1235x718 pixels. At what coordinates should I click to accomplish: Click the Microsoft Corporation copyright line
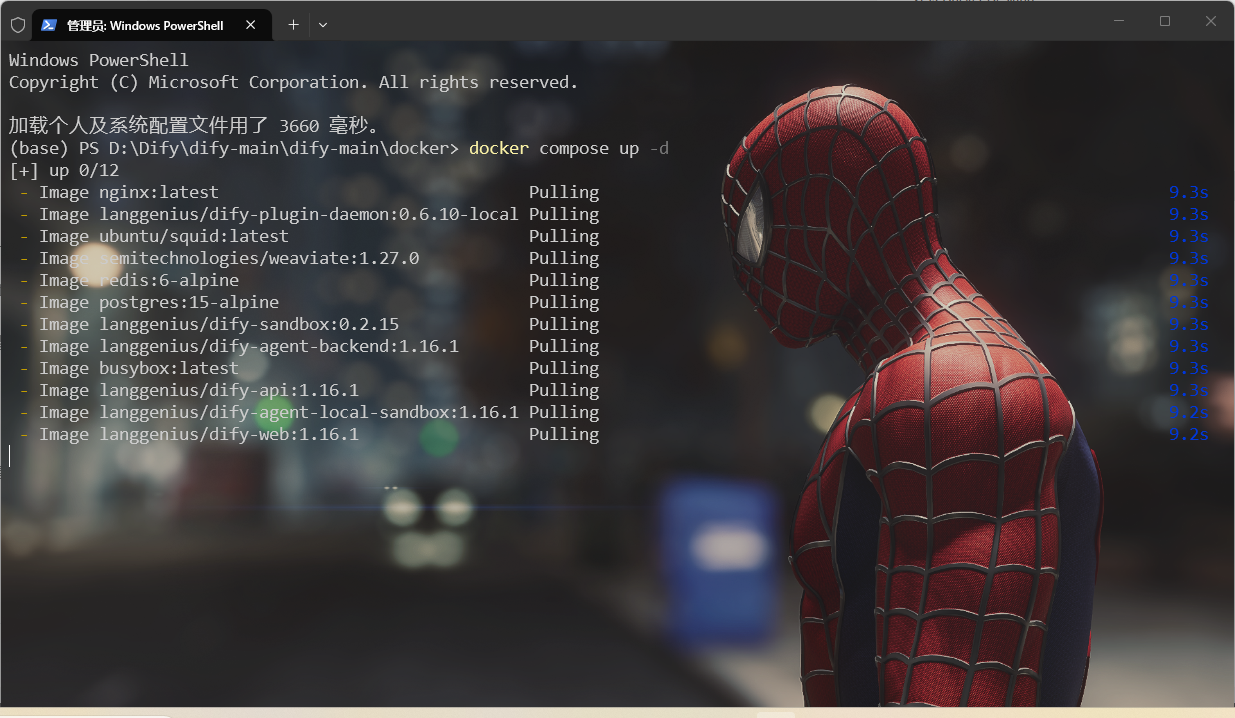point(294,82)
